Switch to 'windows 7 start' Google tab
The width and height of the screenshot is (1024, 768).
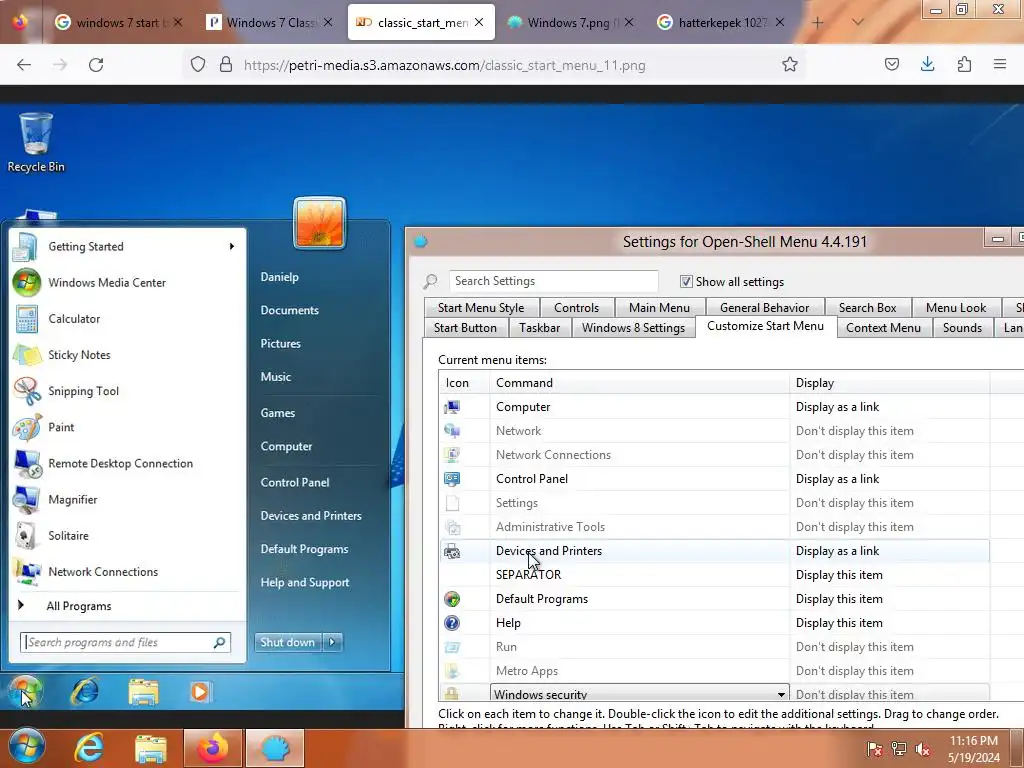coord(118,22)
